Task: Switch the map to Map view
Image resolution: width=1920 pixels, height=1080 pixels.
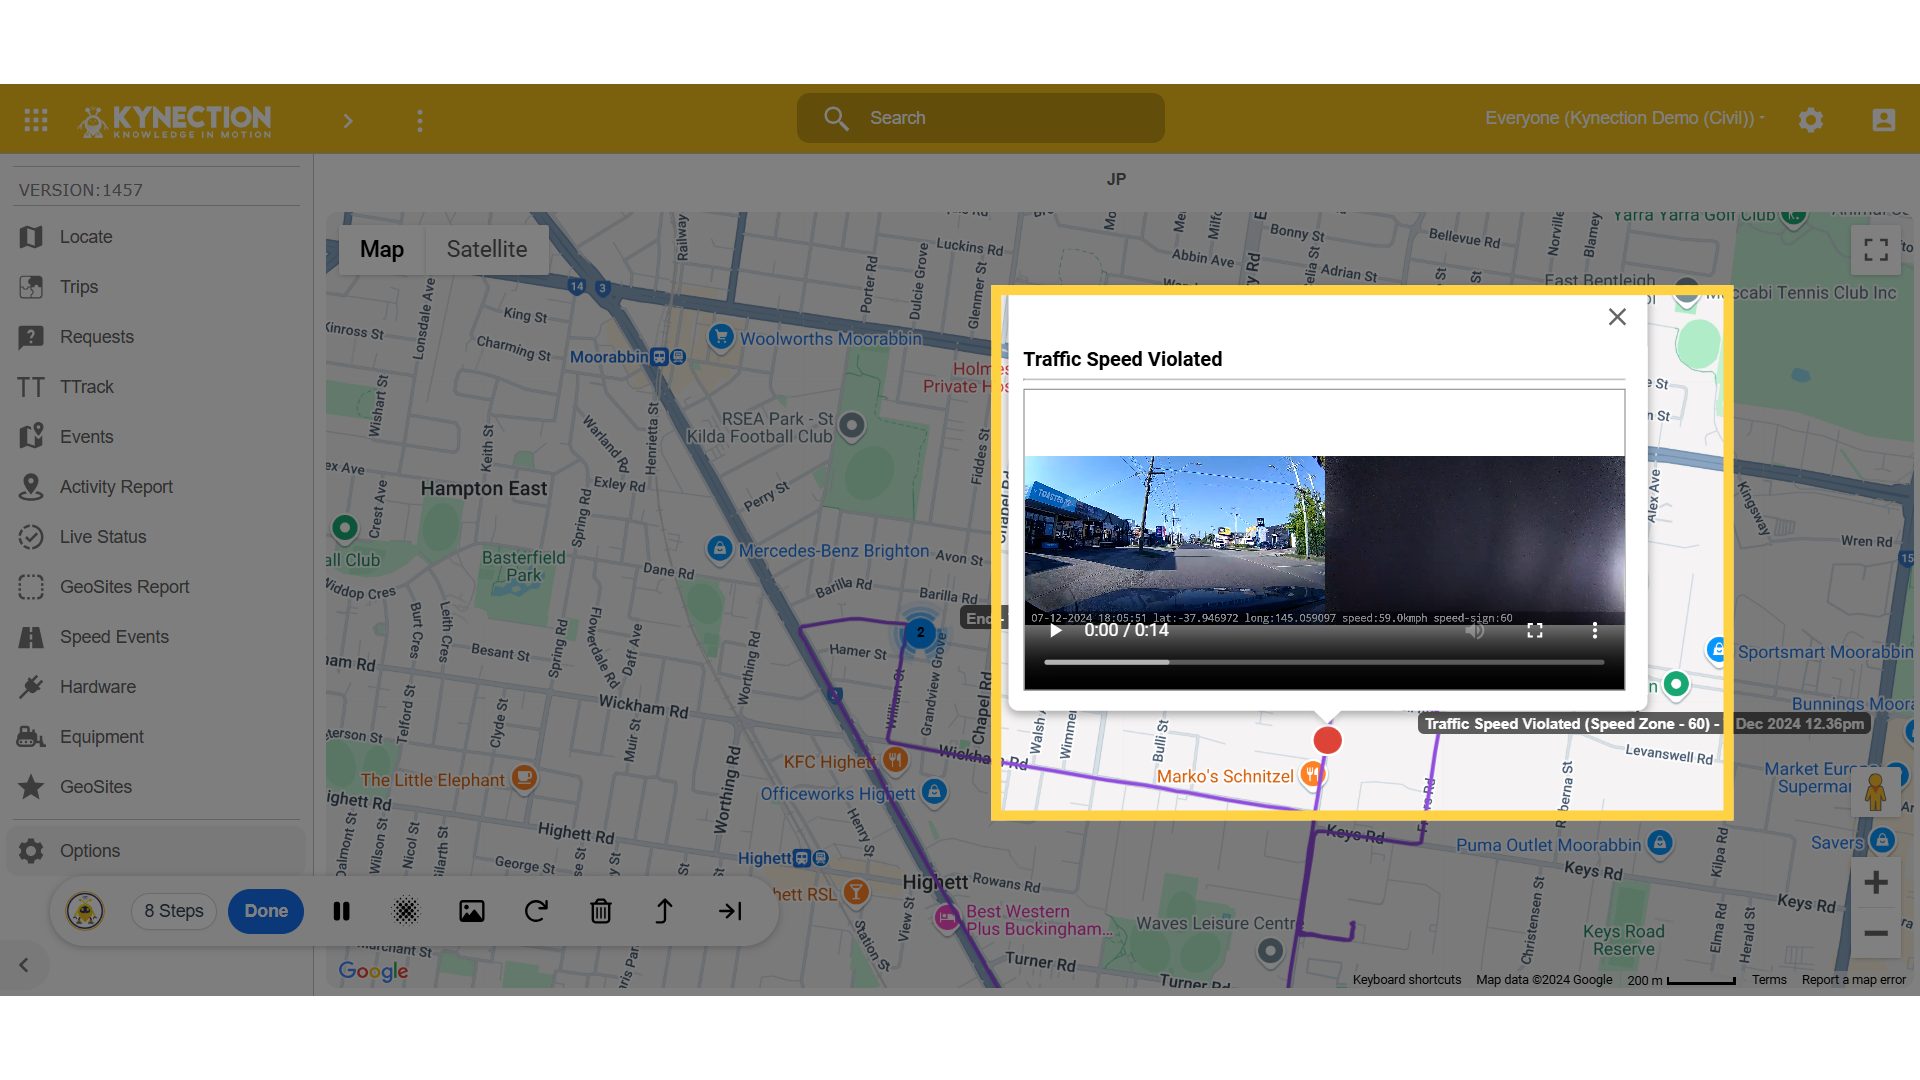Action: 382,249
